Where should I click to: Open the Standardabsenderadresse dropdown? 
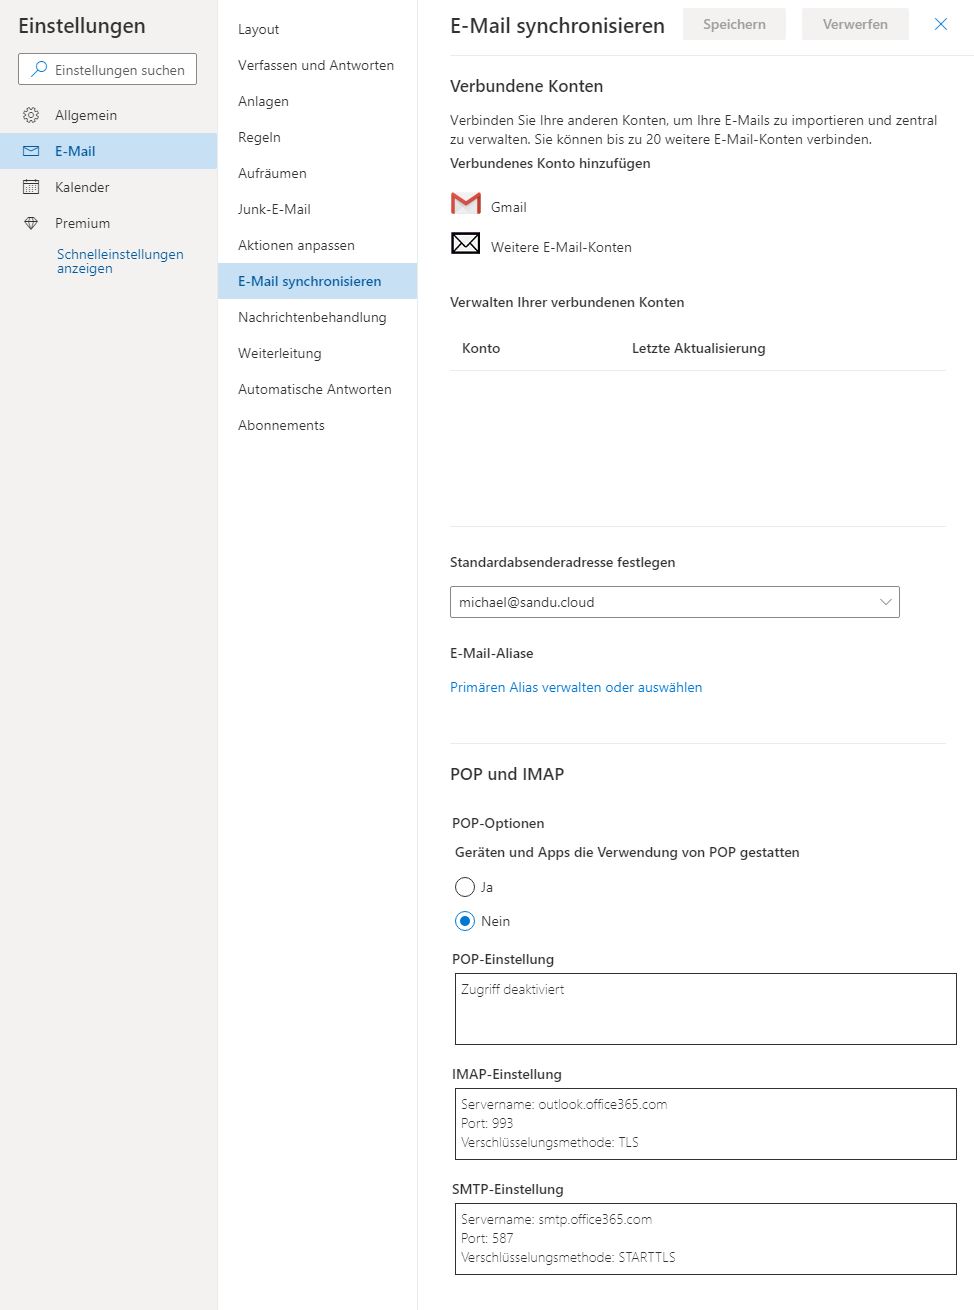pos(675,602)
